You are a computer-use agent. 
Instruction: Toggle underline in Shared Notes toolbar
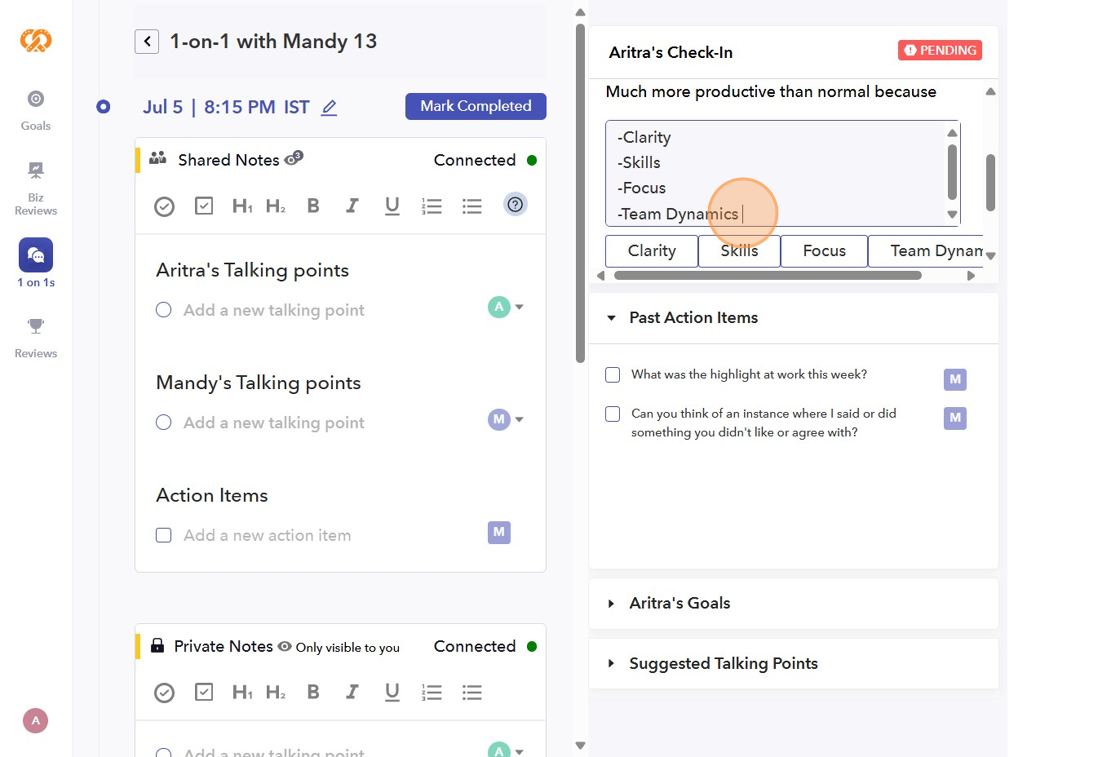coord(391,206)
